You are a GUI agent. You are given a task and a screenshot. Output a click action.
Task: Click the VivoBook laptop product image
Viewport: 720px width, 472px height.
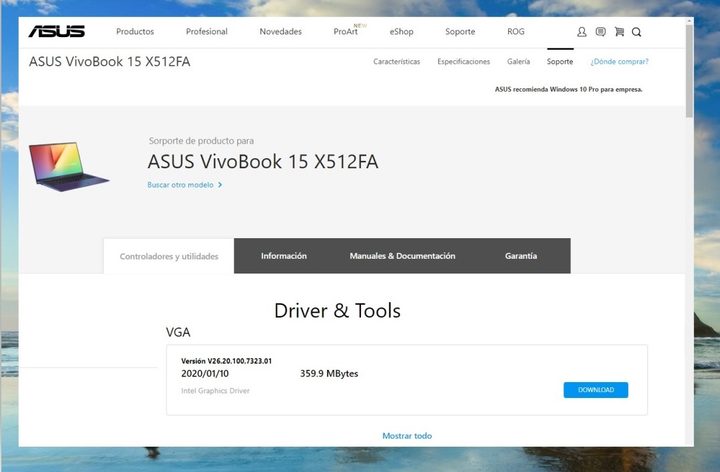point(68,165)
